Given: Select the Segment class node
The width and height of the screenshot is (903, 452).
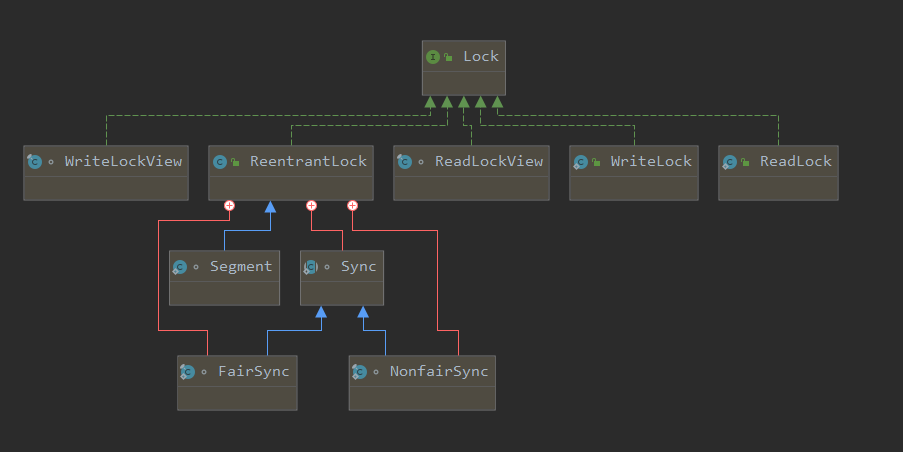Looking at the screenshot, I should pos(225,278).
